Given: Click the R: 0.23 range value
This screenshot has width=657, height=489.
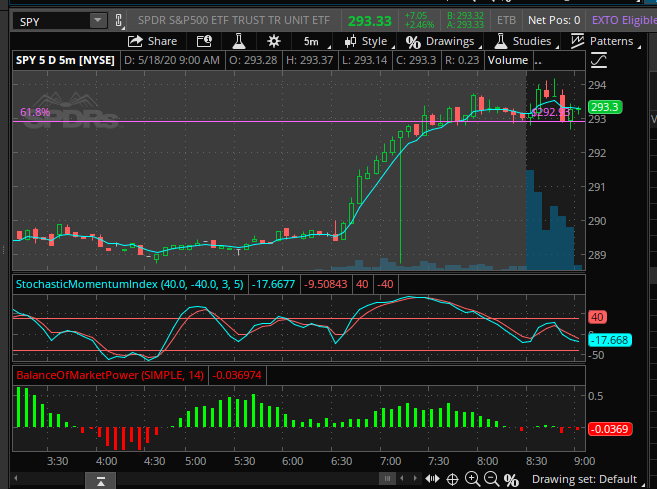Looking at the screenshot, I should tap(462, 60).
